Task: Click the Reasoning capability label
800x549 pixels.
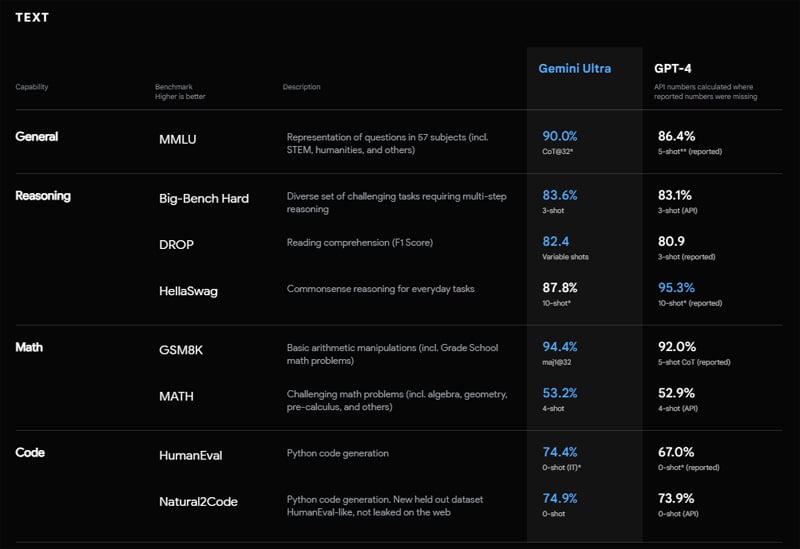Action: click(x=43, y=195)
